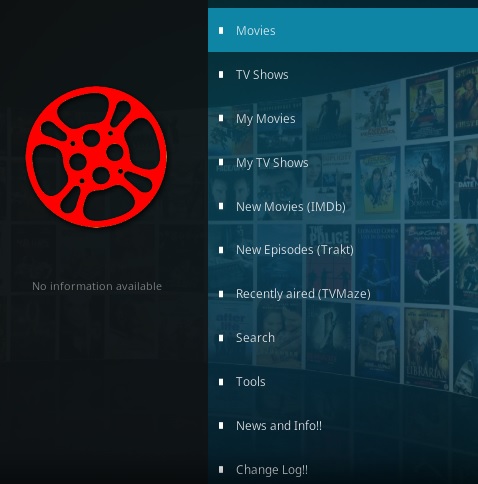Click the bullet icon beside Search
This screenshot has width=478, height=484.
(221, 338)
